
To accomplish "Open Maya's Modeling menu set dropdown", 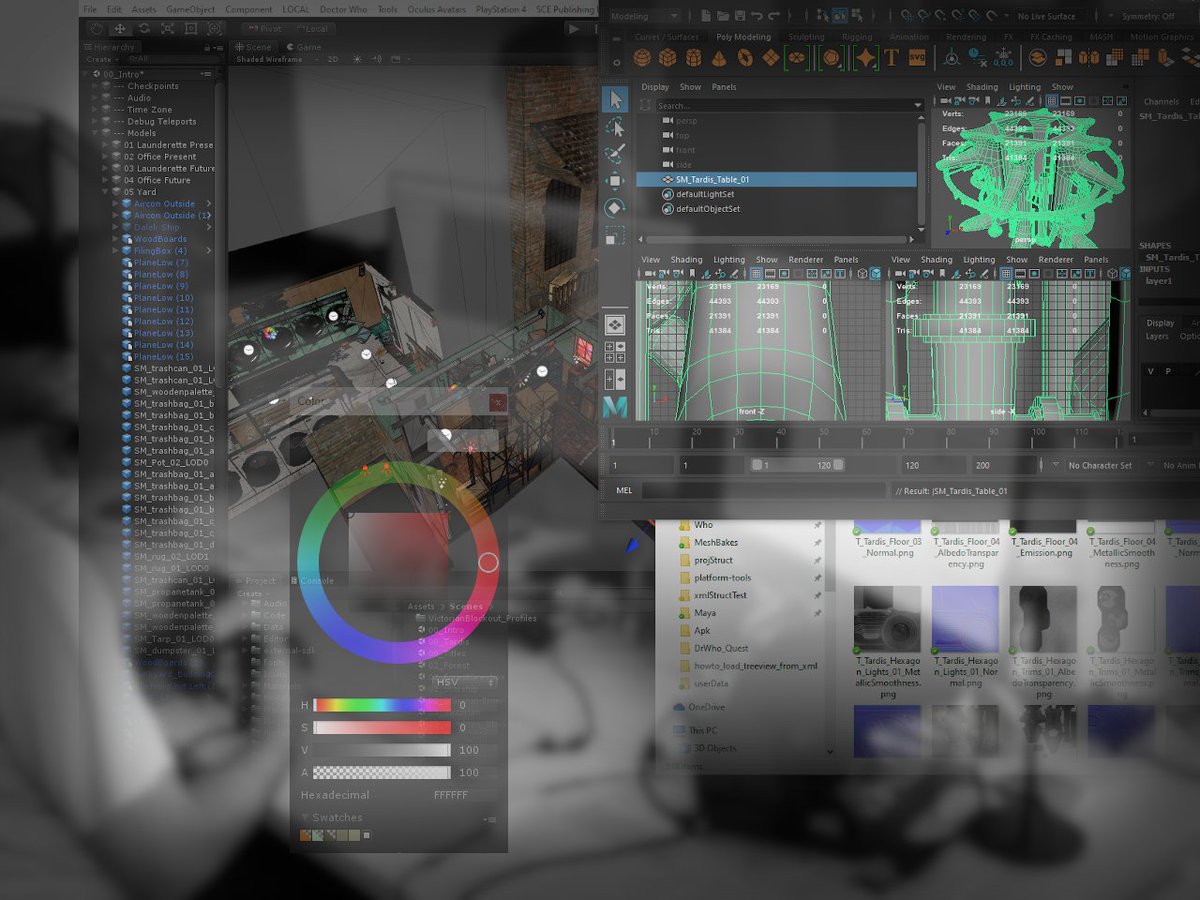I will [x=644, y=16].
